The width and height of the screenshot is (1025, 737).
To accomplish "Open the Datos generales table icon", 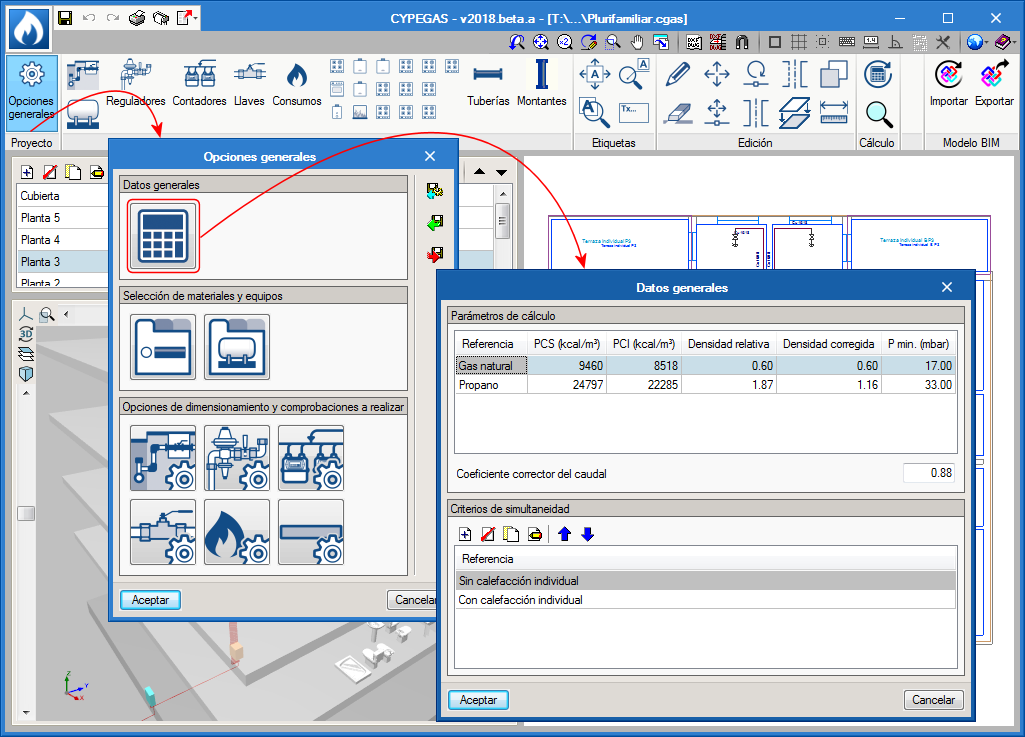I will (163, 236).
